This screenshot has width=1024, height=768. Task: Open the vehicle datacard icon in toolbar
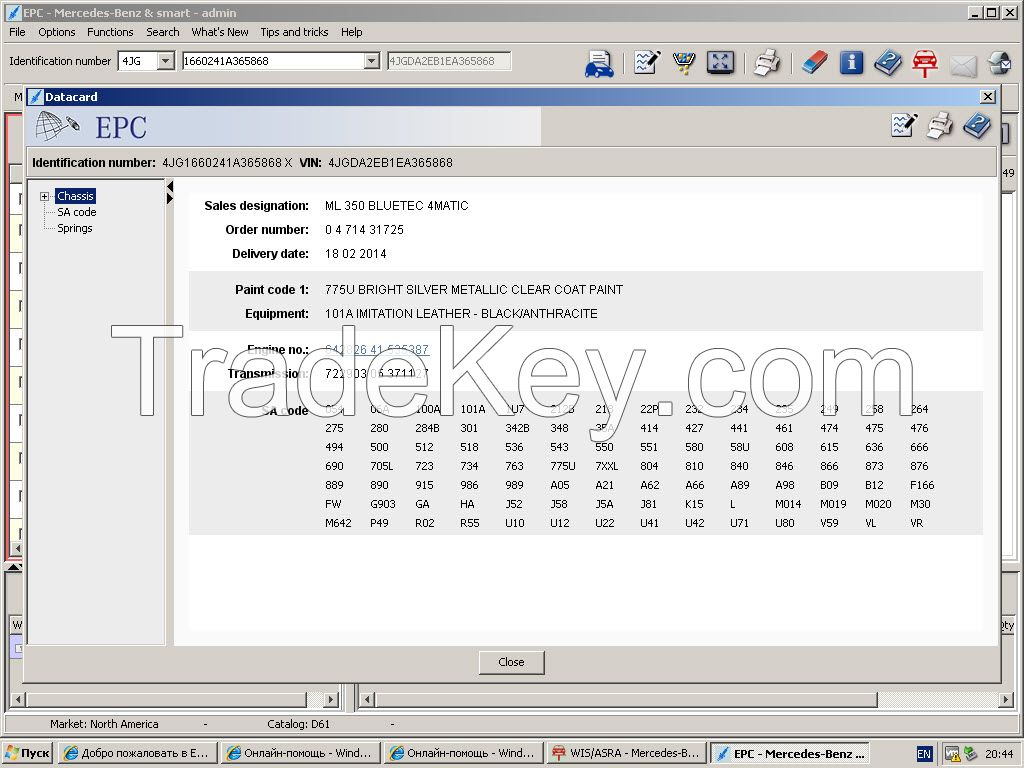pyautogui.click(x=599, y=63)
